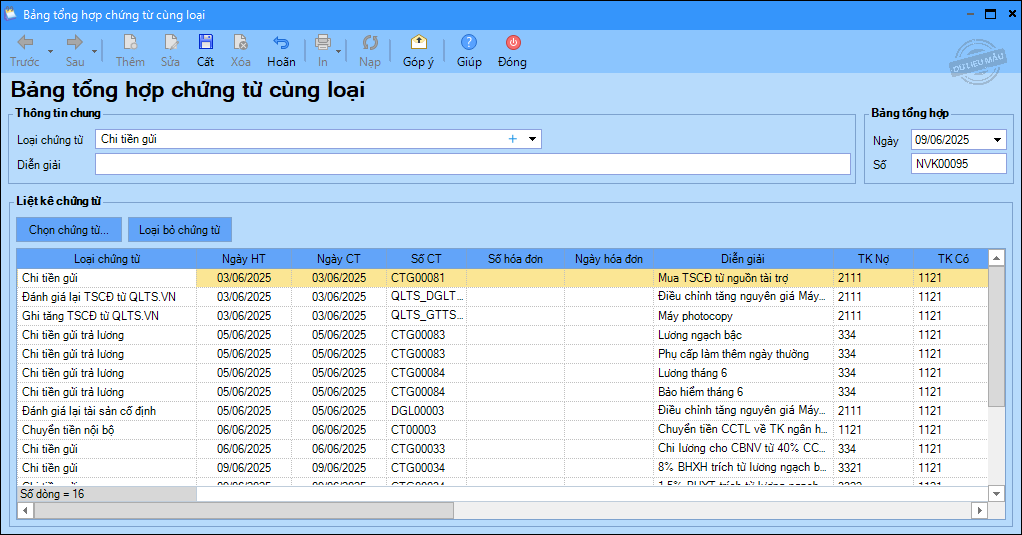Click cell CTG00034

pos(426,467)
